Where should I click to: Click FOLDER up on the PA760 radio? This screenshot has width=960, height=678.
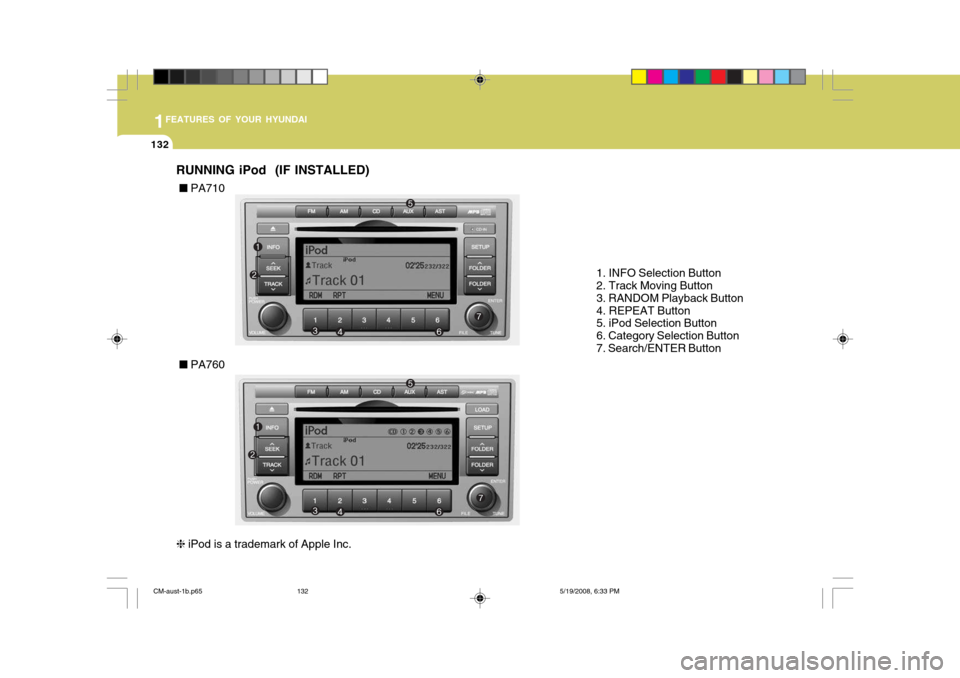[x=482, y=447]
